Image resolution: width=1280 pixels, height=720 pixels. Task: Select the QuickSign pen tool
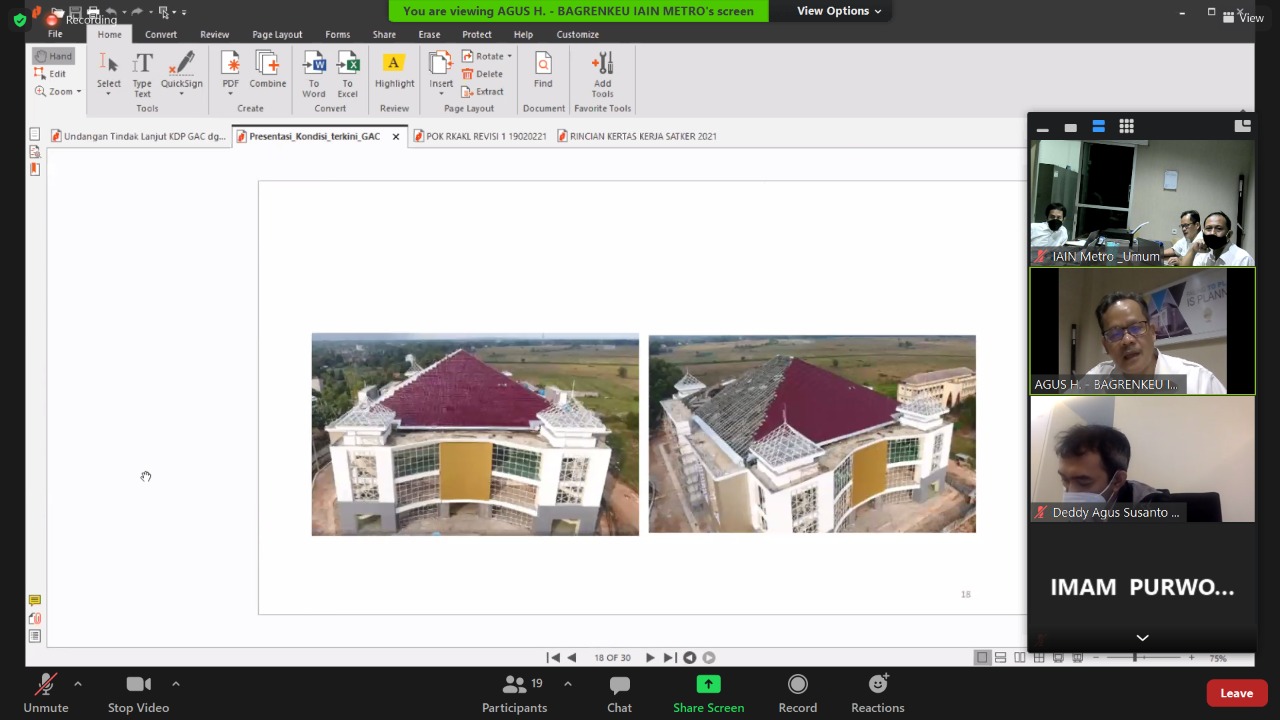pos(181,70)
